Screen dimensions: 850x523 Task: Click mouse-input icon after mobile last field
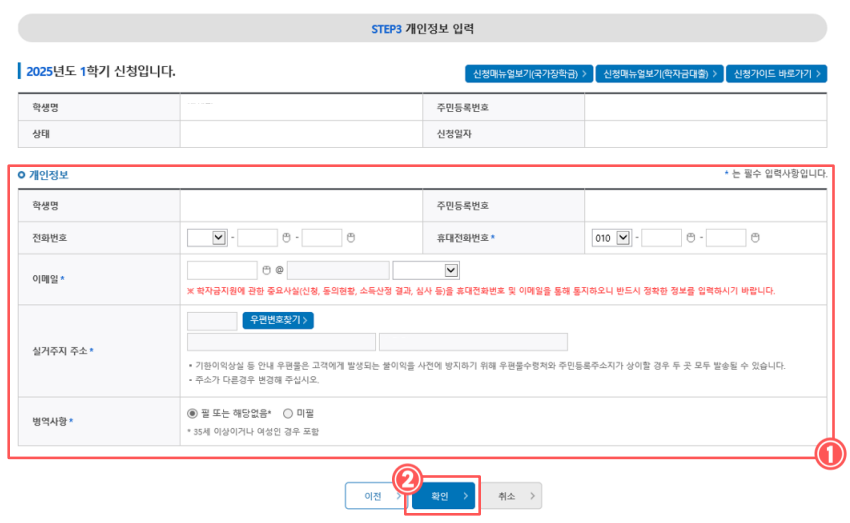coord(755,237)
